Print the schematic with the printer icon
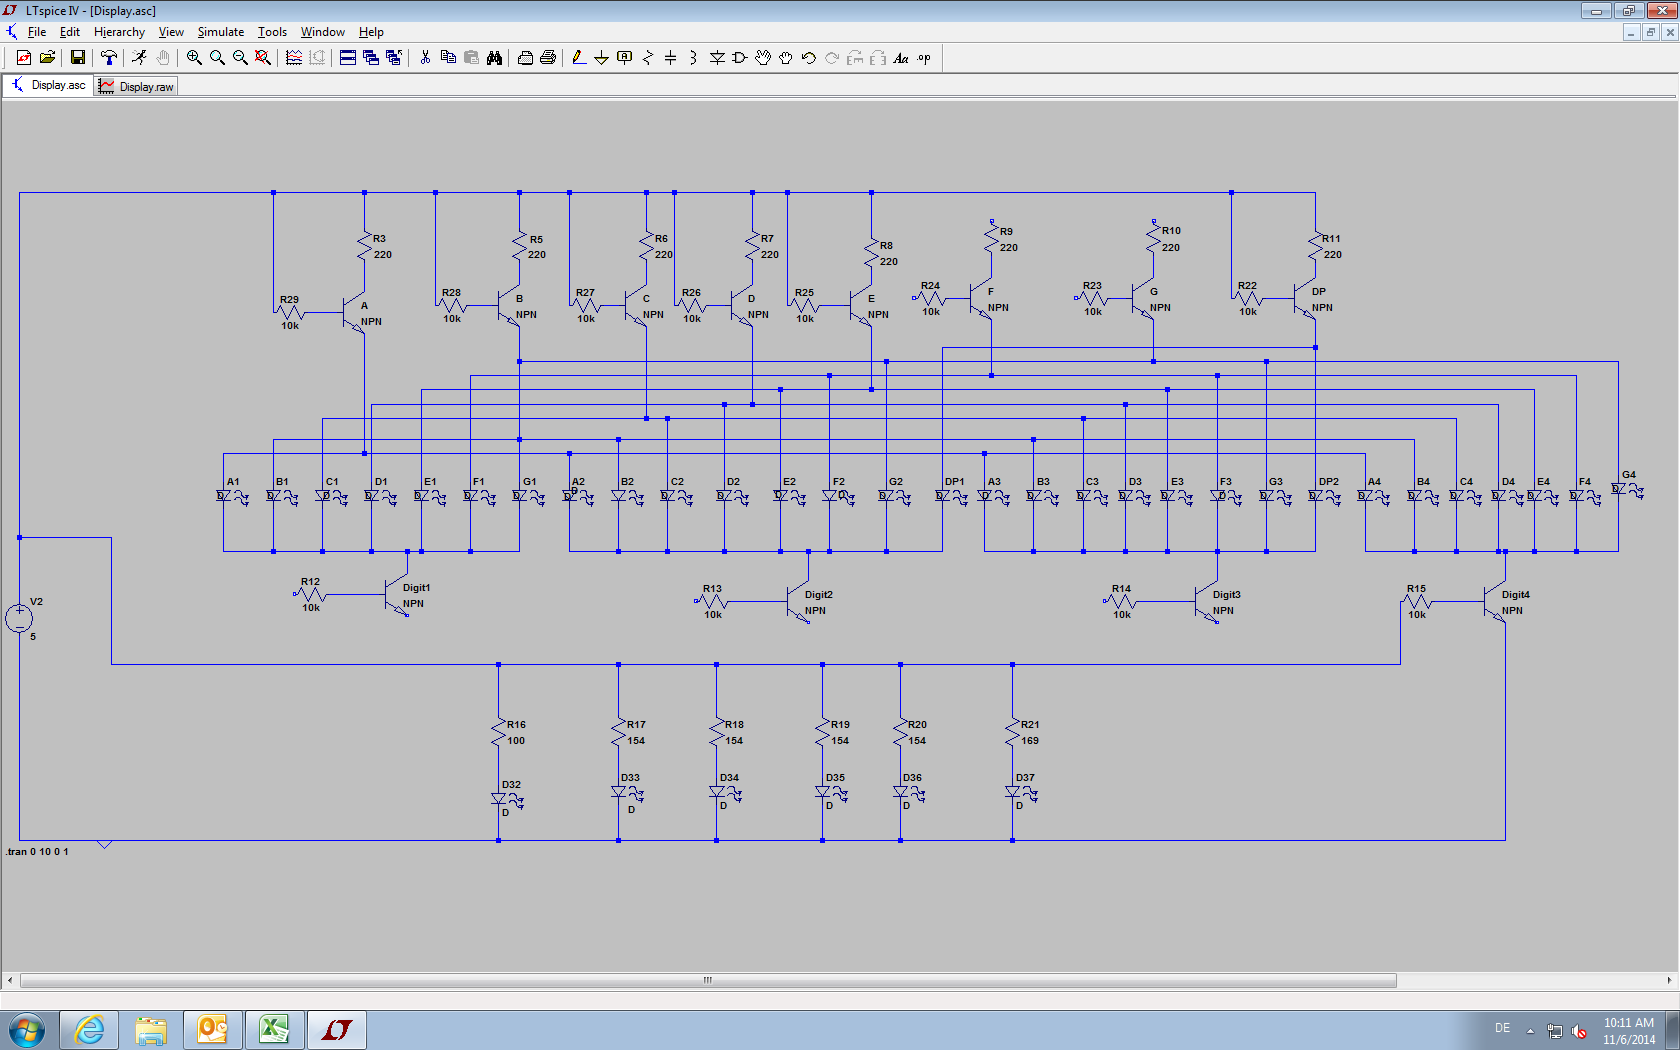Image resolution: width=1680 pixels, height=1050 pixels. click(x=548, y=58)
